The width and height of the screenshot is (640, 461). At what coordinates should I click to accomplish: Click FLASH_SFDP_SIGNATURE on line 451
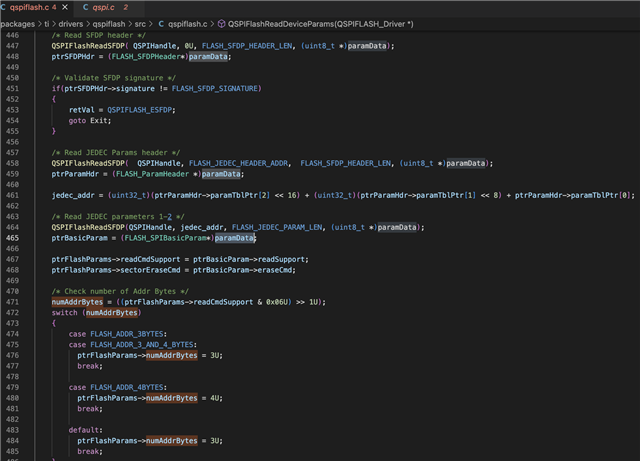[215, 89]
